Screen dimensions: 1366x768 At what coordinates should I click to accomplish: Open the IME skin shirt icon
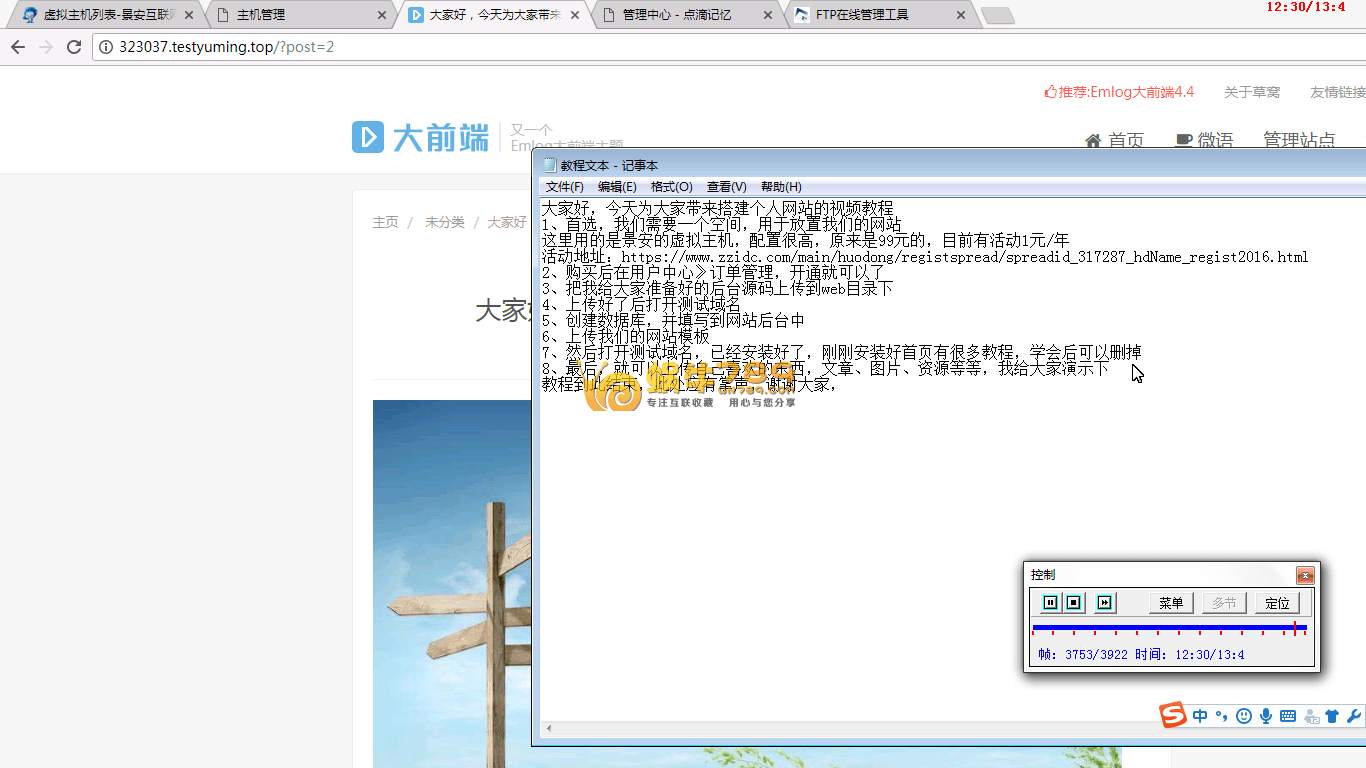click(1332, 716)
